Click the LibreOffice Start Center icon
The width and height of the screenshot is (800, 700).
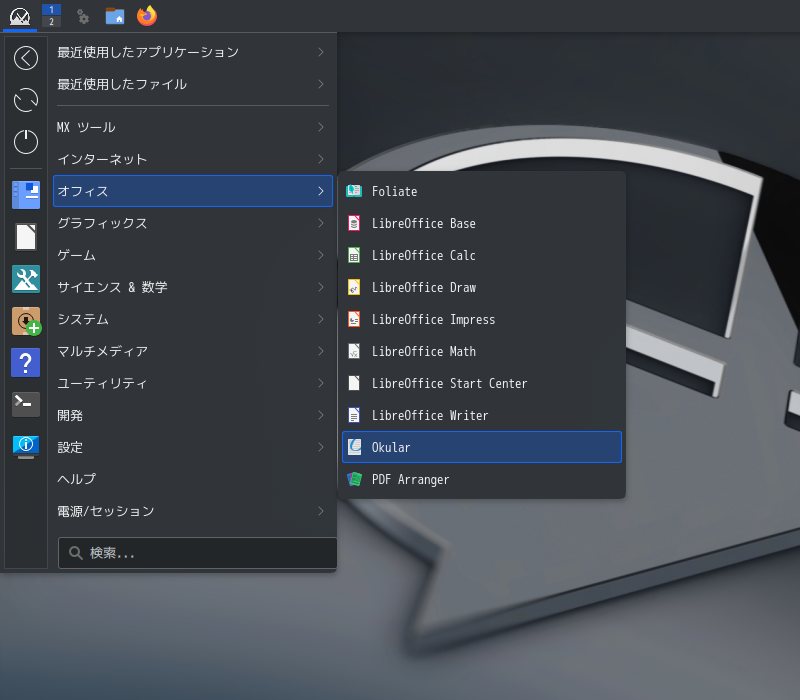click(354, 383)
